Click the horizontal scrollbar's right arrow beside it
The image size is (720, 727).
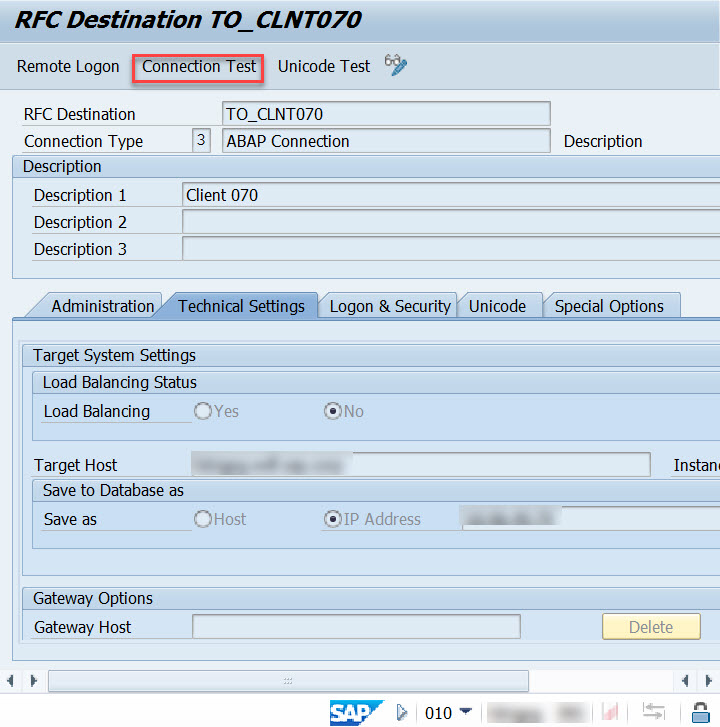[x=33, y=681]
